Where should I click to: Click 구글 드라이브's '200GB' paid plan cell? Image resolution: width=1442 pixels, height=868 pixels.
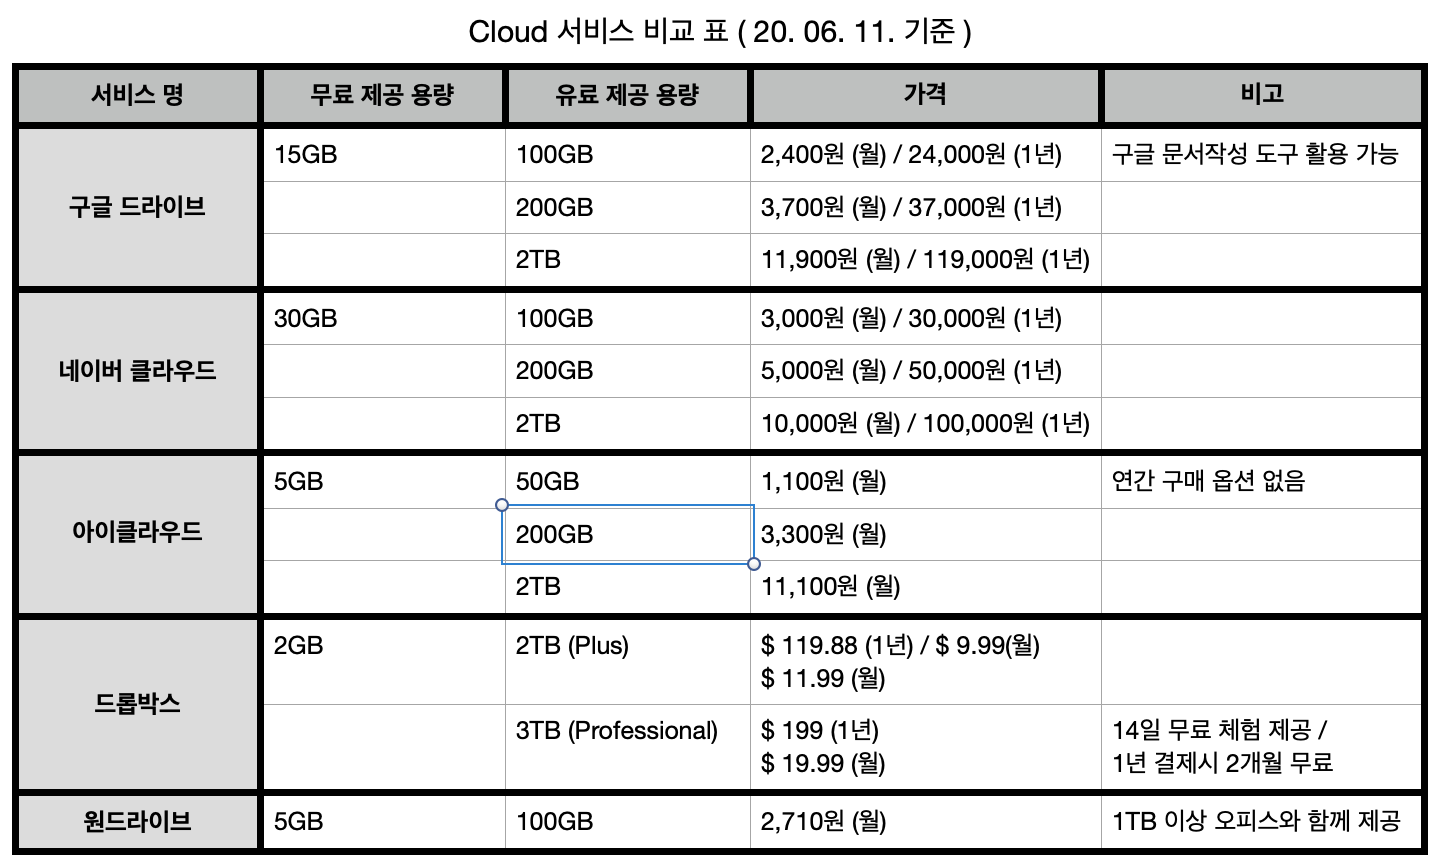click(627, 208)
